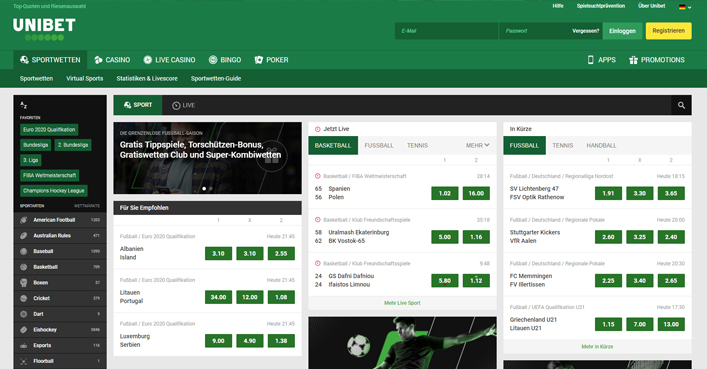Click the Unibet logo
The height and width of the screenshot is (369, 707).
click(44, 29)
